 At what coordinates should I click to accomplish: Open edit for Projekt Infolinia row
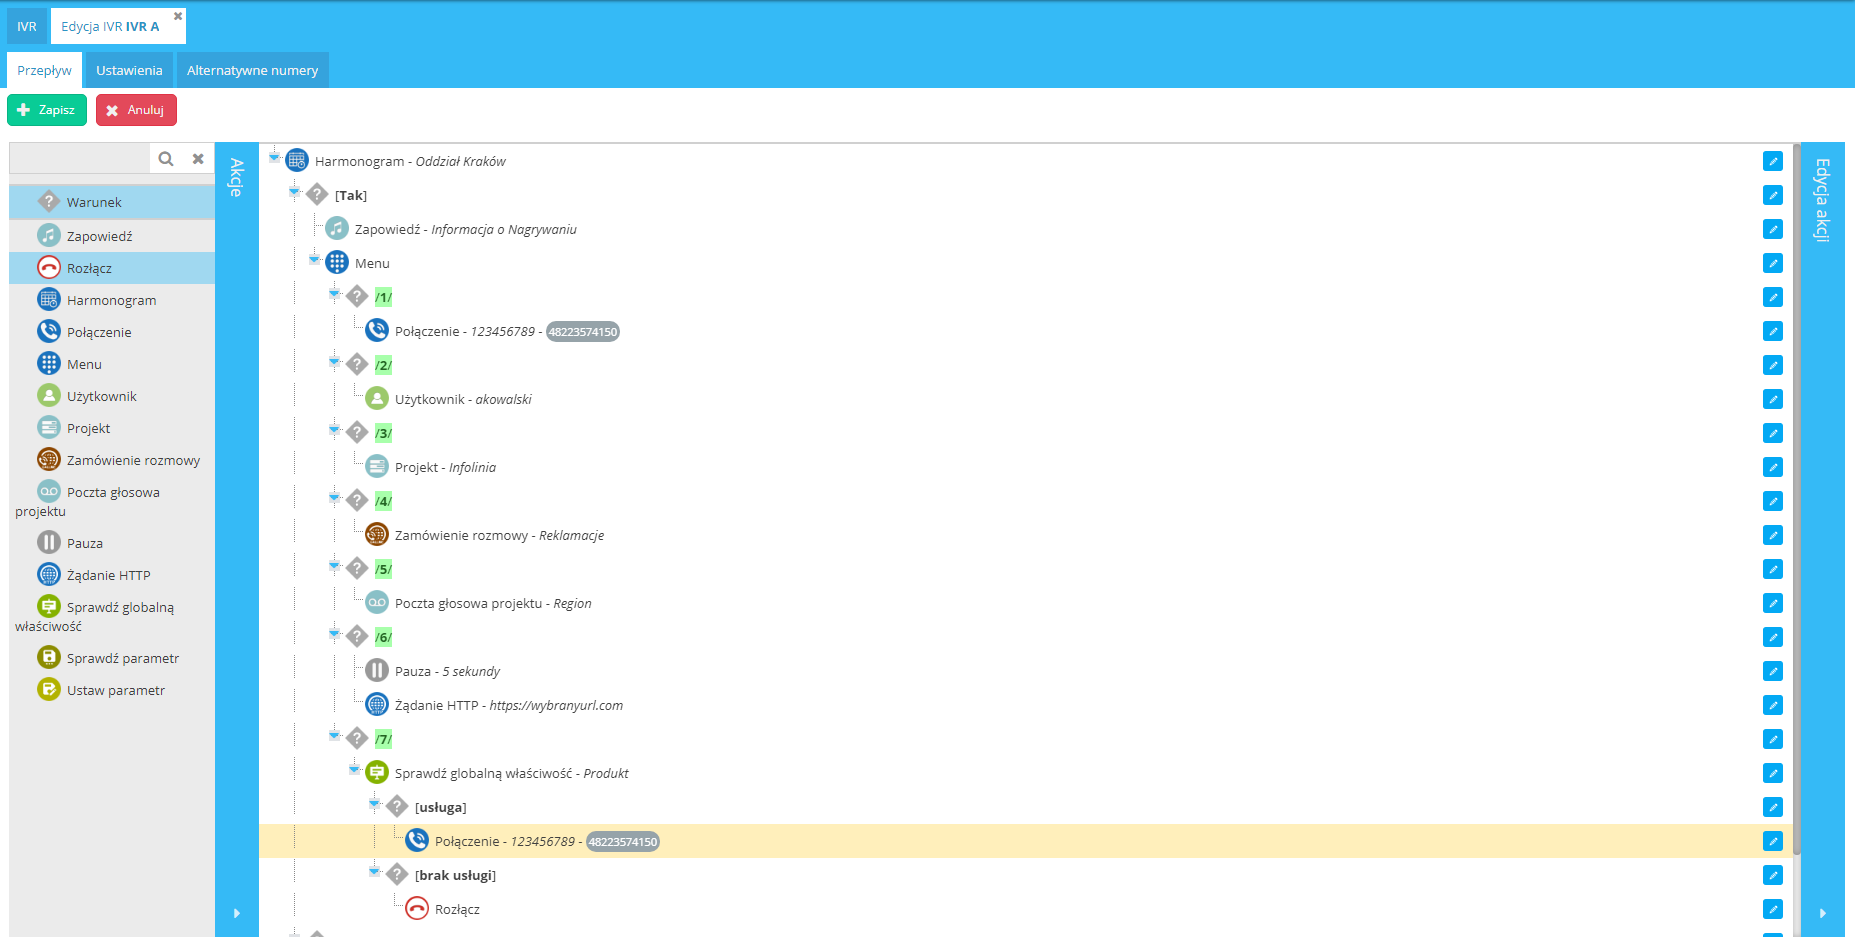(x=1773, y=467)
